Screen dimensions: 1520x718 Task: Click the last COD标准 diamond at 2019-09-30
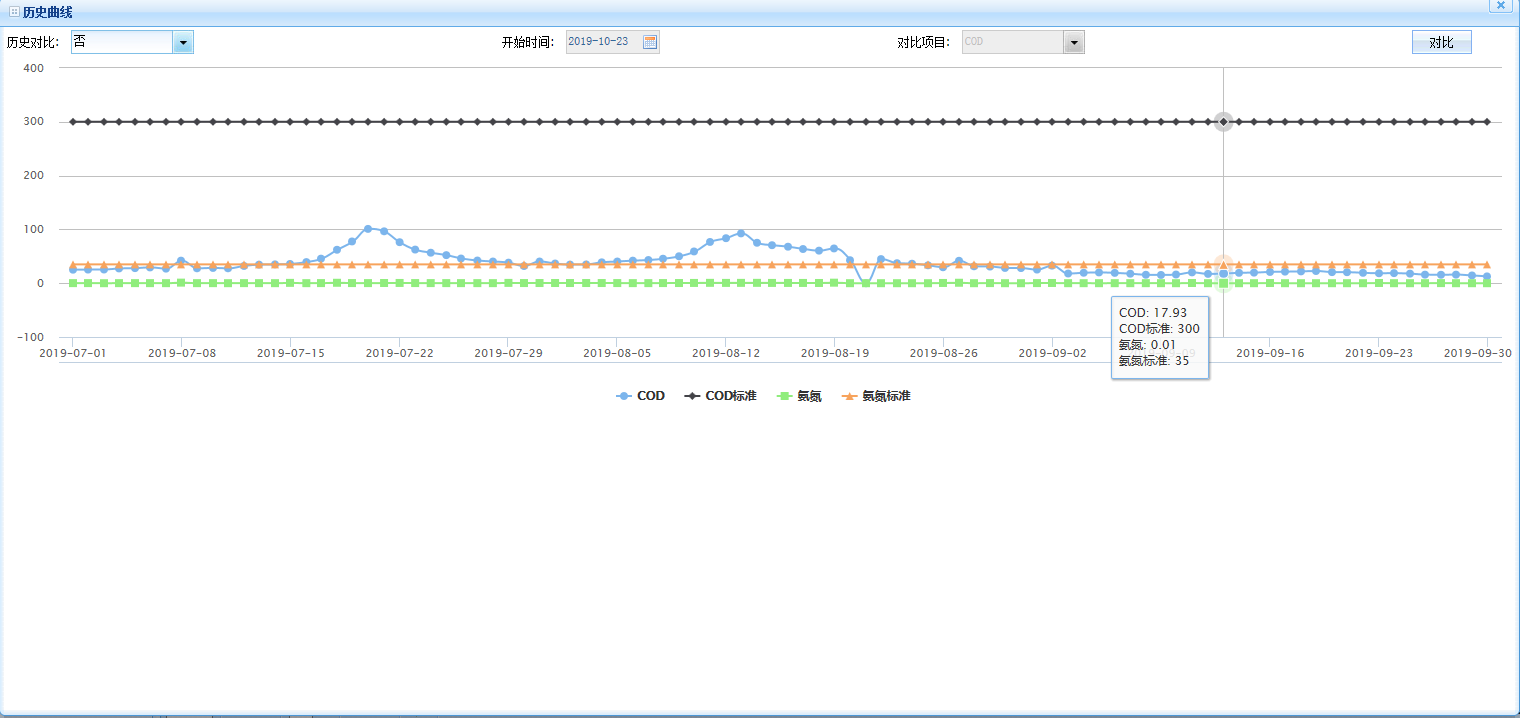coord(1487,122)
